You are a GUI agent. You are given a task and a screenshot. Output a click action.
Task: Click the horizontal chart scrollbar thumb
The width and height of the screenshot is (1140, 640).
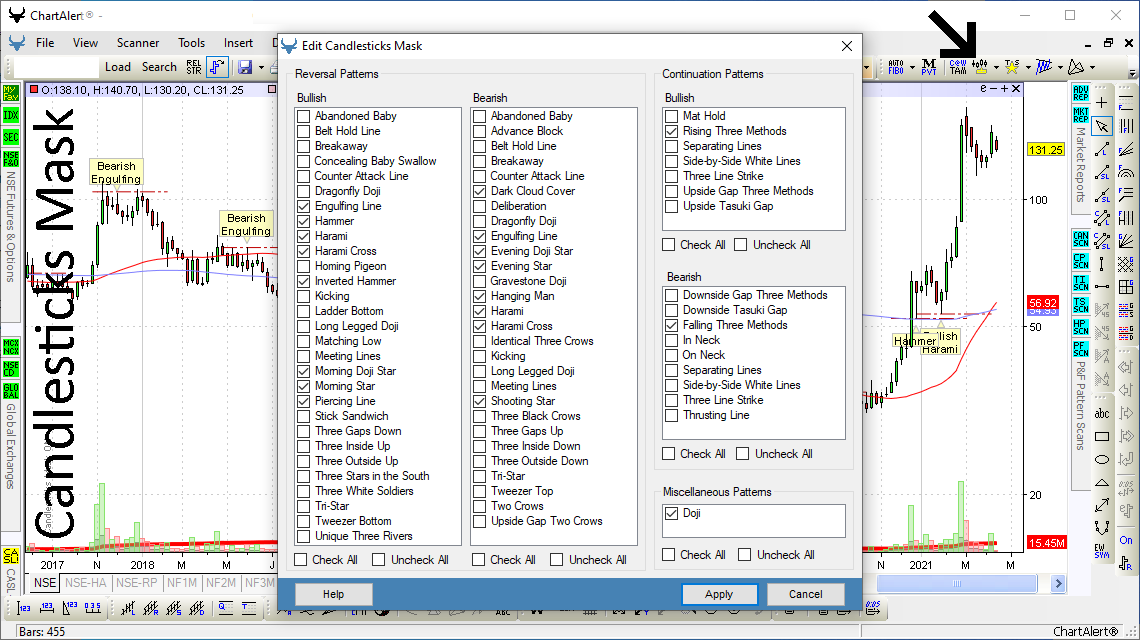(957, 583)
